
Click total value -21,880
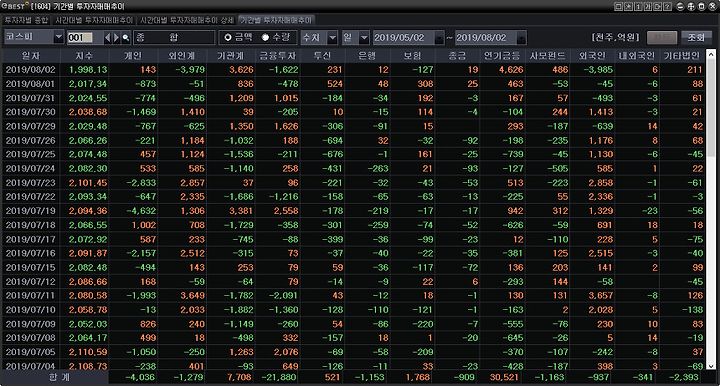click(278, 377)
